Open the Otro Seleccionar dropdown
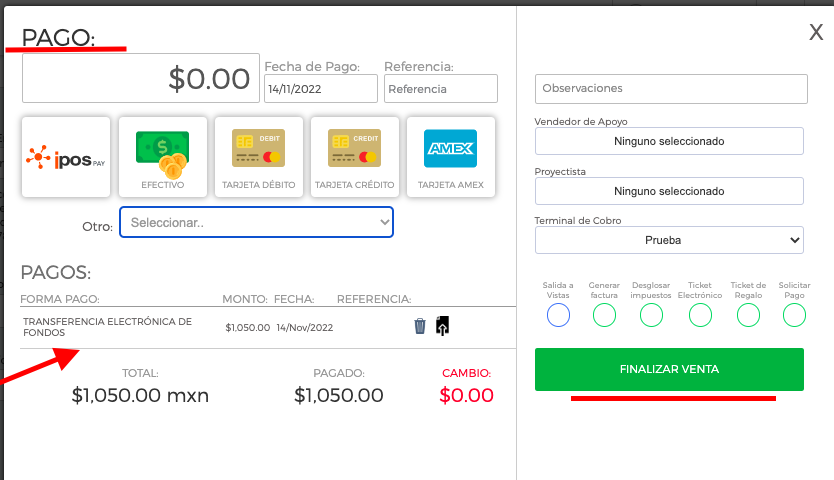834x480 pixels. (x=256, y=222)
